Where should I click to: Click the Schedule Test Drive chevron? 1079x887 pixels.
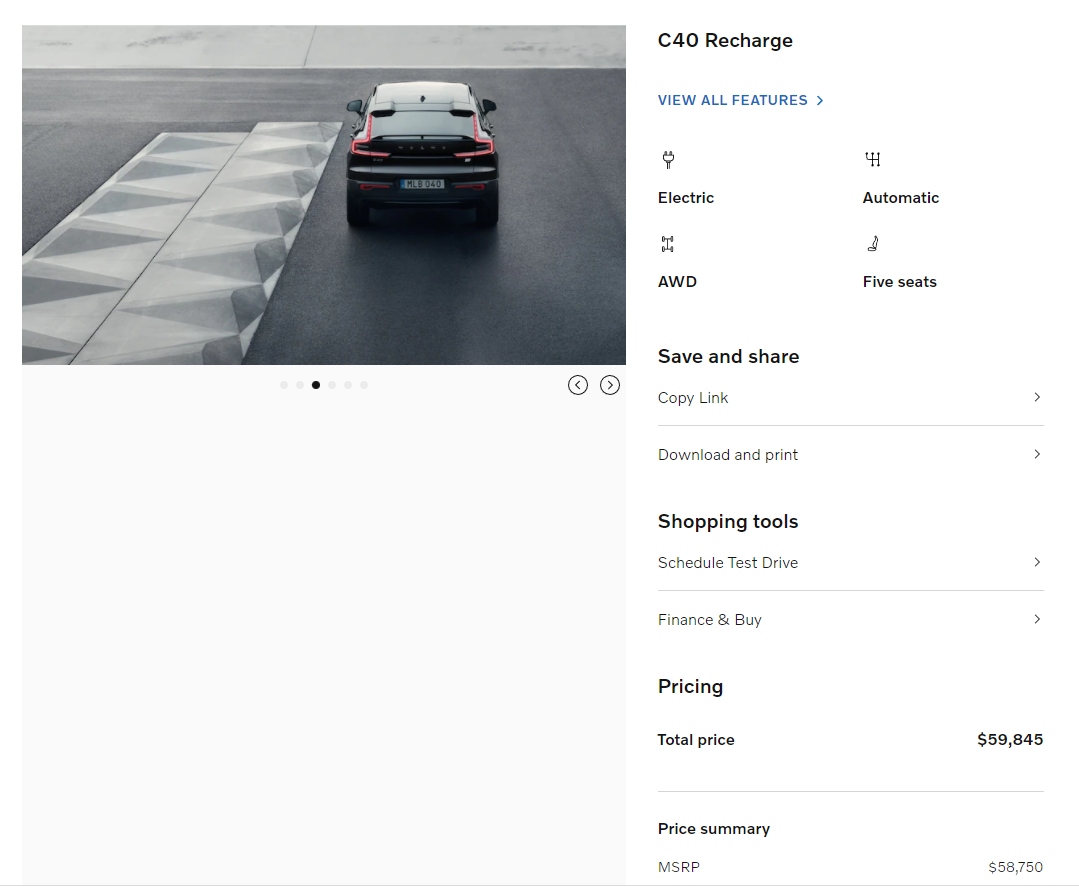coord(1037,562)
